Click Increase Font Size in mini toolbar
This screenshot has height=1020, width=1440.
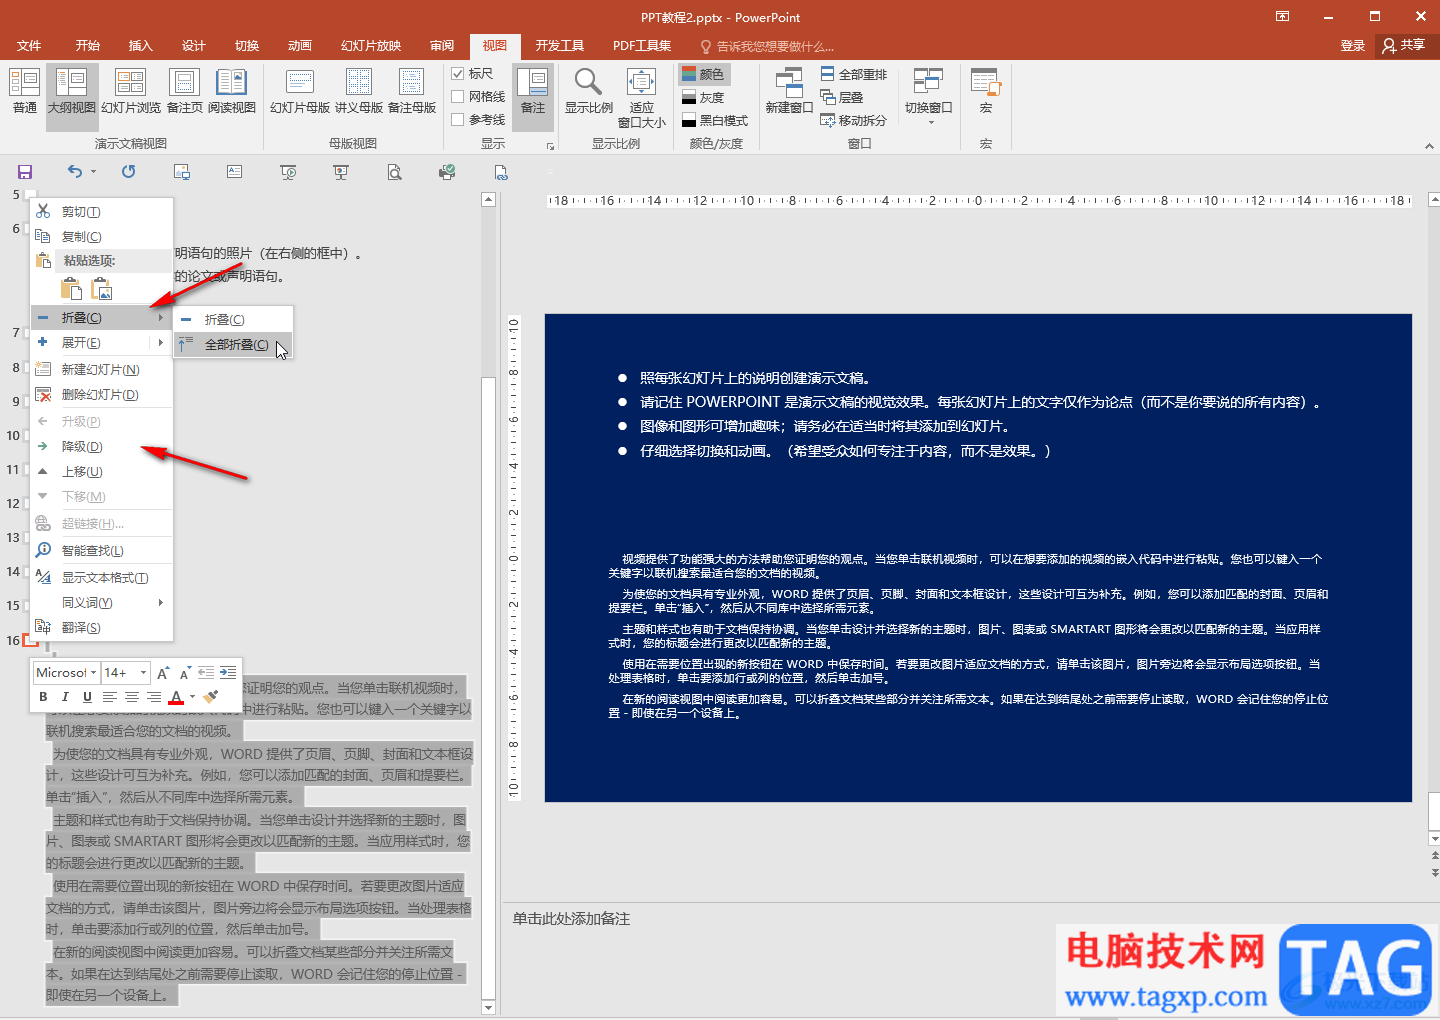tap(163, 673)
